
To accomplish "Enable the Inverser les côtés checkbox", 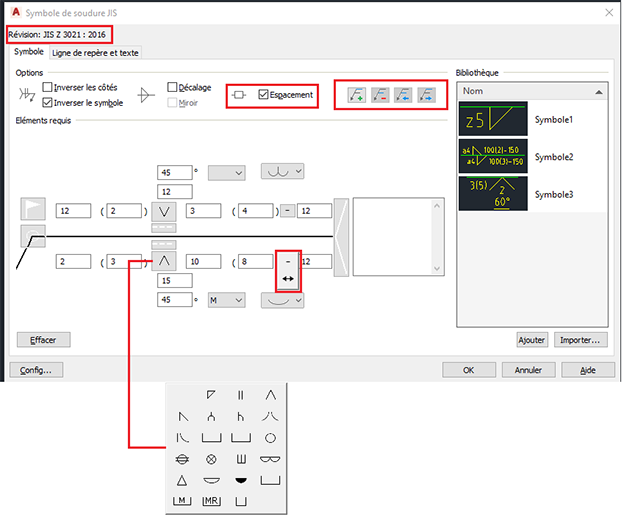I will pos(47,87).
